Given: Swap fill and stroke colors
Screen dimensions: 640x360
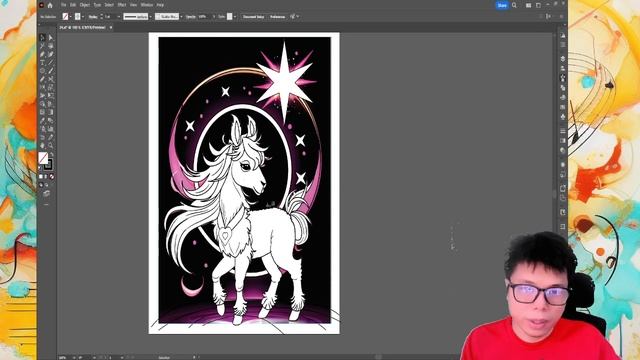Looking at the screenshot, I should [x=51, y=154].
